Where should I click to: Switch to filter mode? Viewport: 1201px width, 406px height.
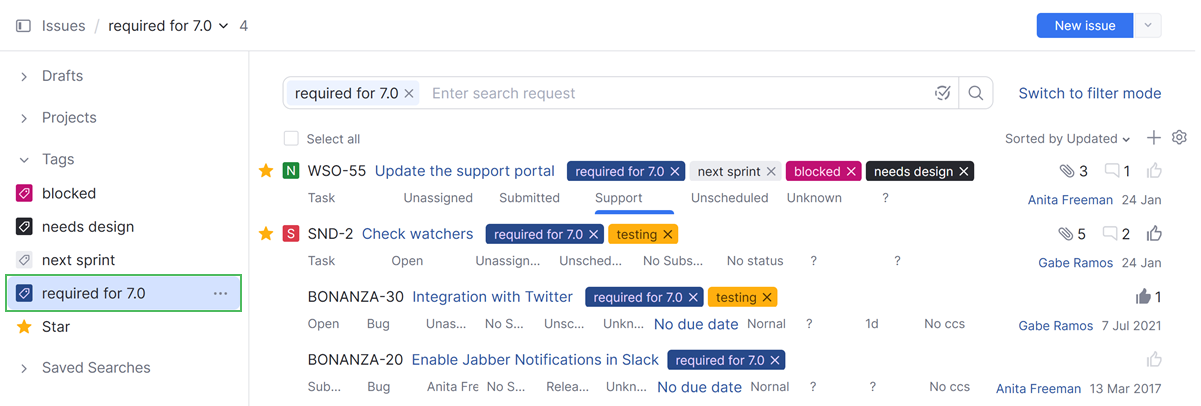1089,93
